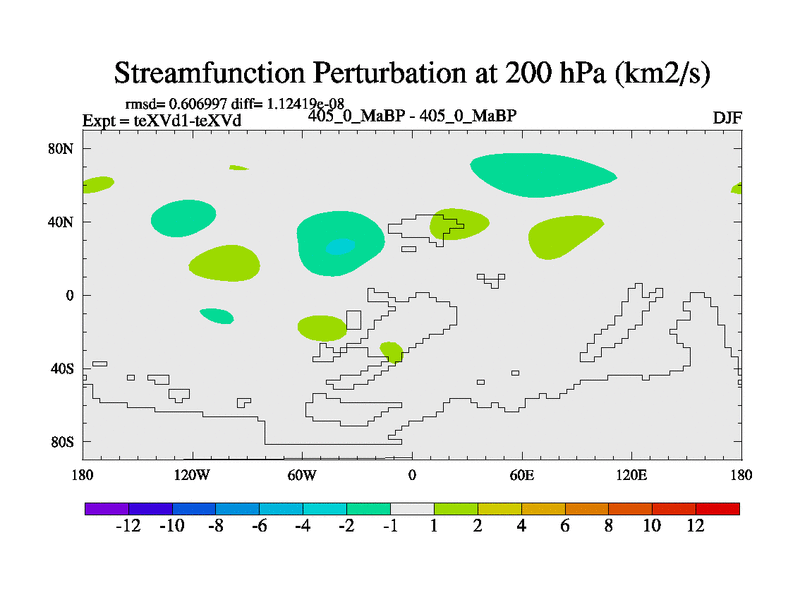The width and height of the screenshot is (800, 600).
Task: Click the '405_0_MaBP - 405_0_MaBP' subtitle
Action: (x=412, y=116)
